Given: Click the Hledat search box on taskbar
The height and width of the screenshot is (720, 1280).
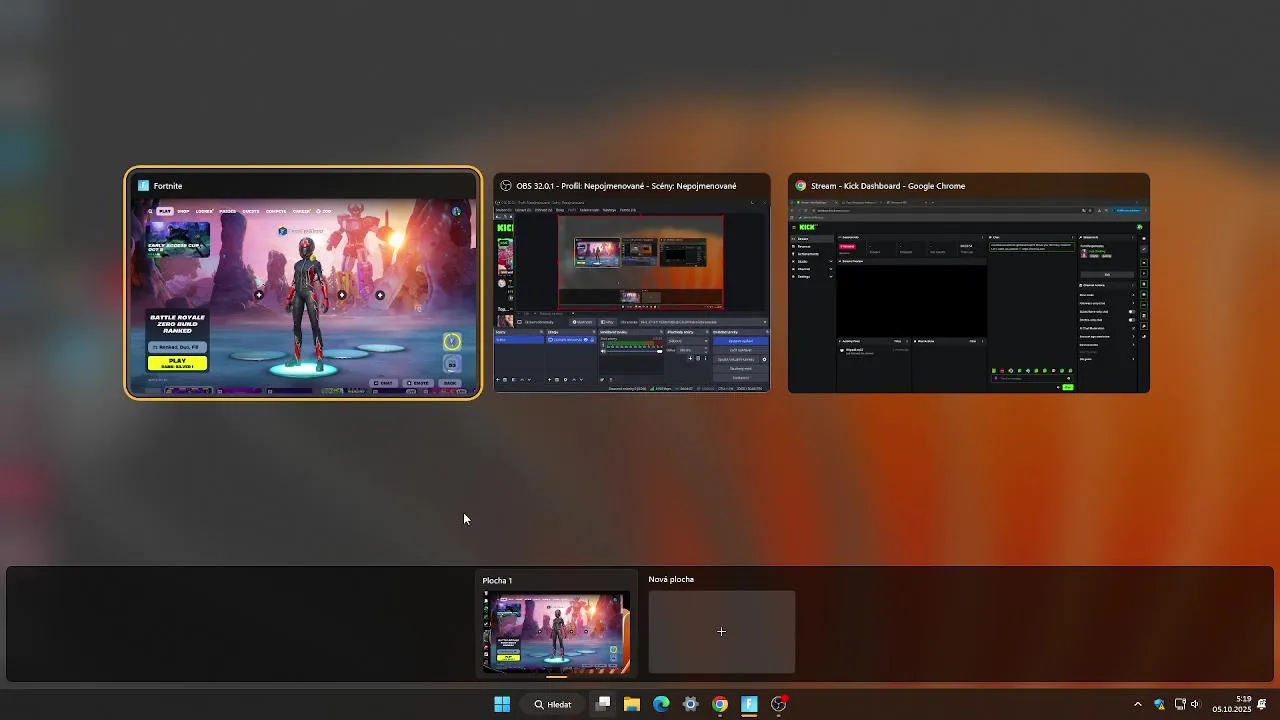Looking at the screenshot, I should point(553,704).
